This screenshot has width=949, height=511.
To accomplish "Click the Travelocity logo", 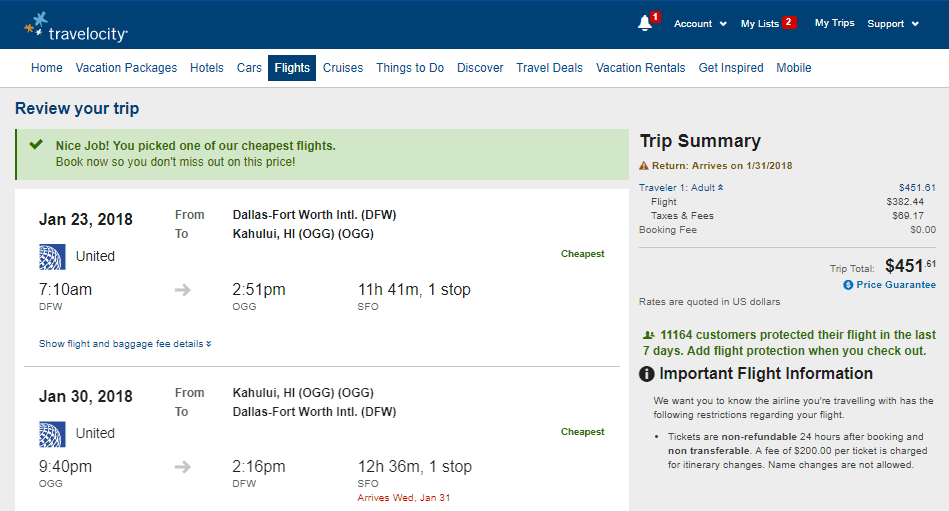I will click(x=76, y=27).
